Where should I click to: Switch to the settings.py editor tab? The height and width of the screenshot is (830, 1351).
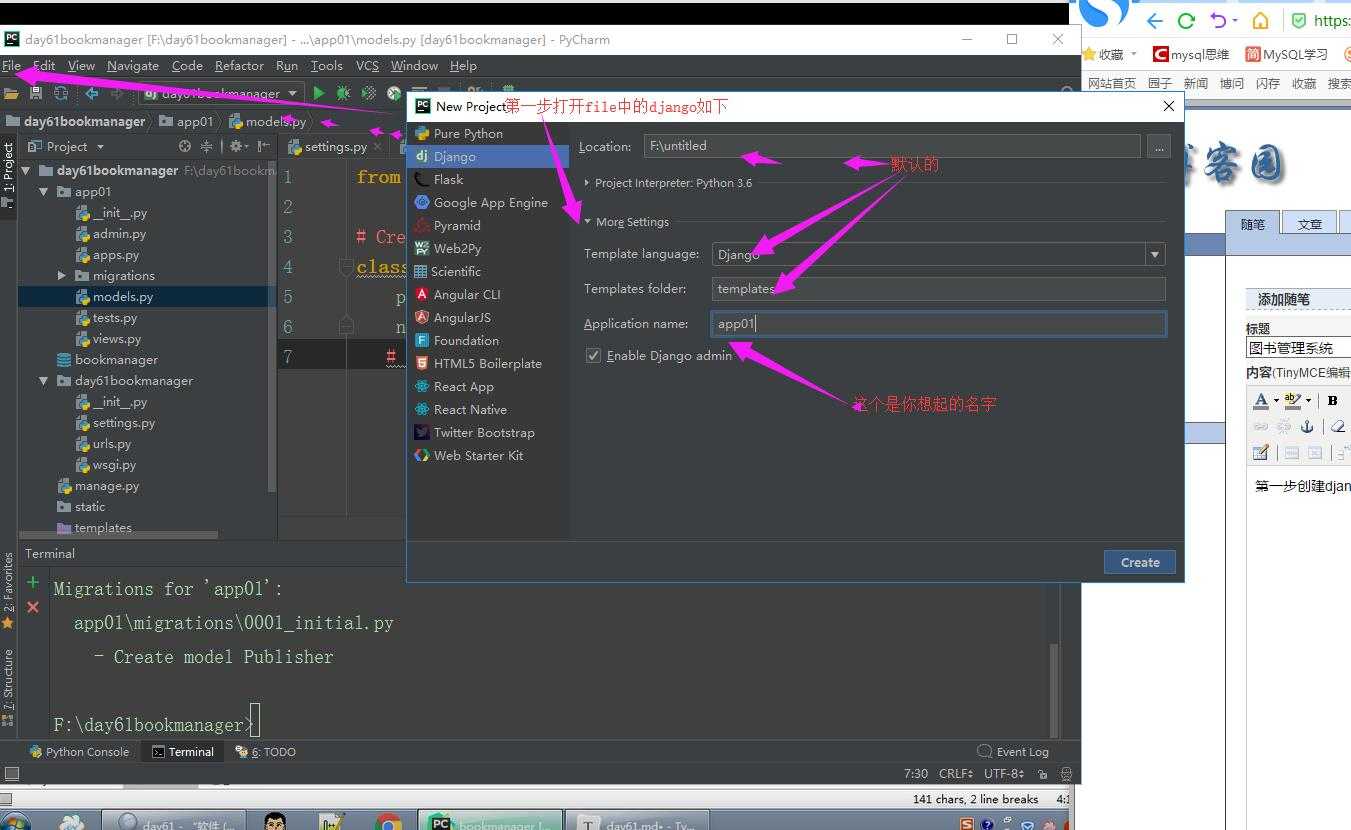pos(335,146)
